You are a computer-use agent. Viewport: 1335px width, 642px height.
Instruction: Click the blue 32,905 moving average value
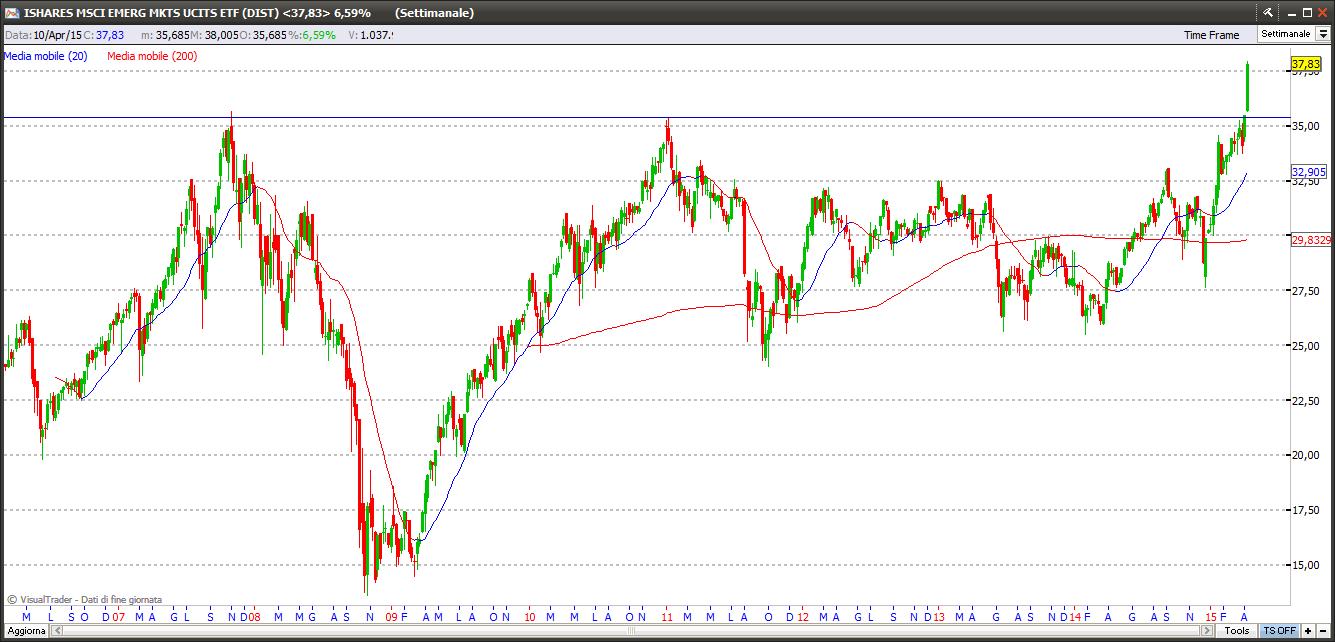[x=1309, y=171]
